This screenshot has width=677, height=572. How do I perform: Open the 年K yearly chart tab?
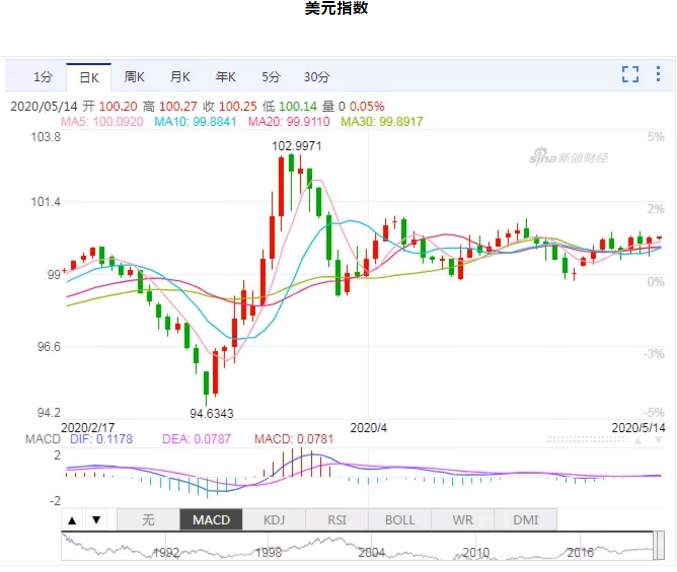pos(225,77)
